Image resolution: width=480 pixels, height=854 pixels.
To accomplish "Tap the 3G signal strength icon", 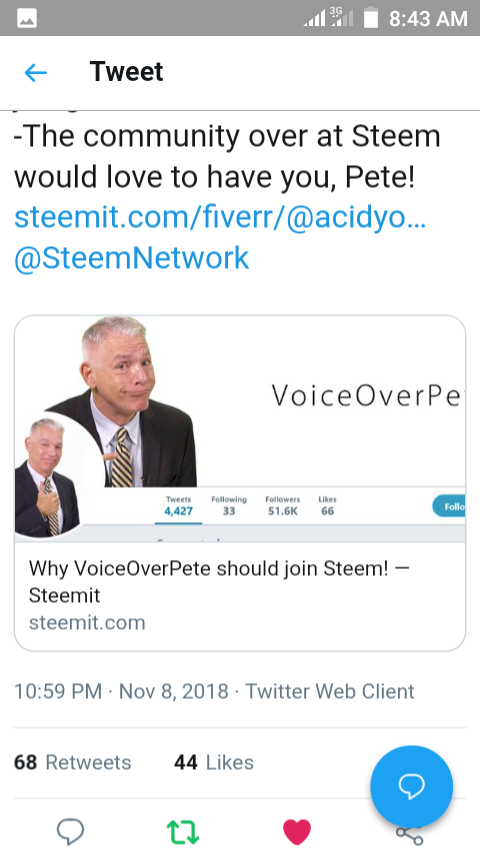I will (342, 17).
